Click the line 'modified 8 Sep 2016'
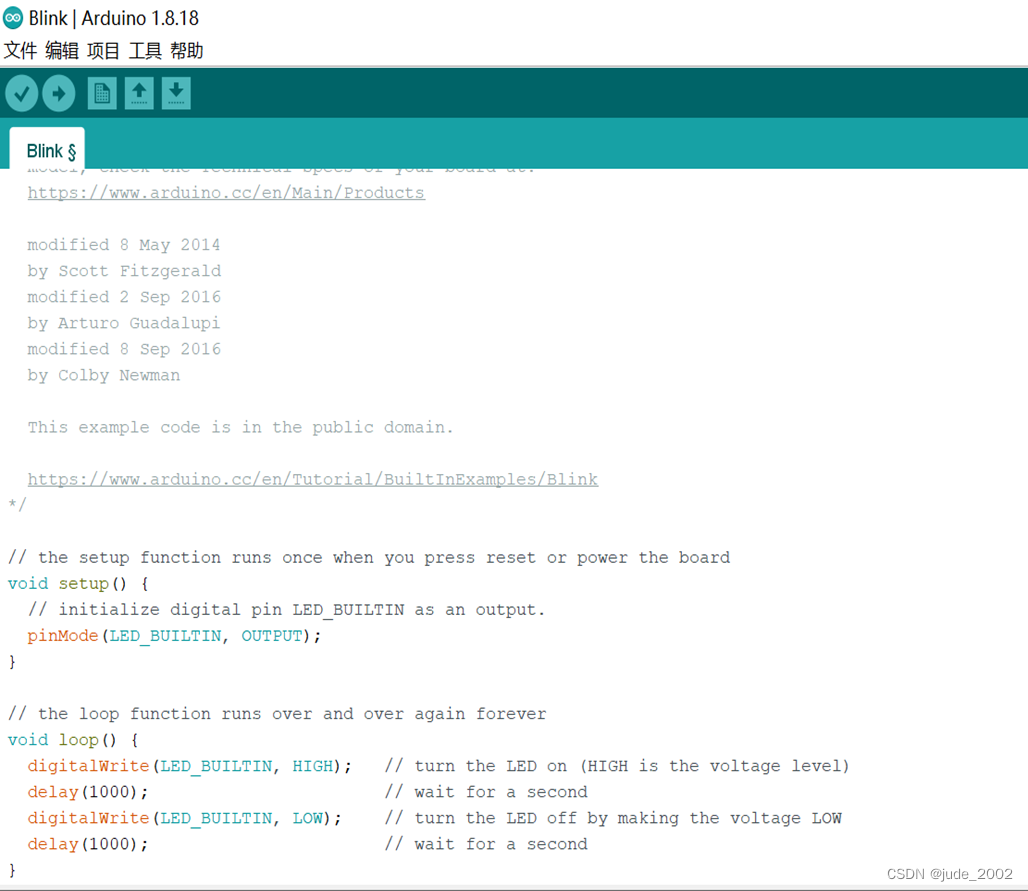The image size is (1028, 891). click(124, 349)
